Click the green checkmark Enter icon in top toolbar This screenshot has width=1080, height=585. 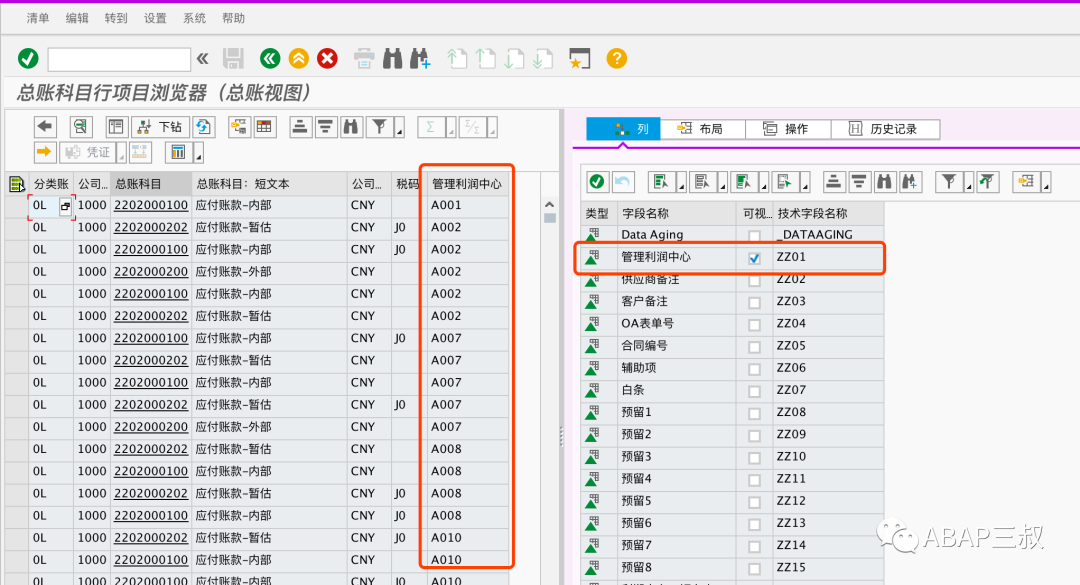click(x=28, y=59)
